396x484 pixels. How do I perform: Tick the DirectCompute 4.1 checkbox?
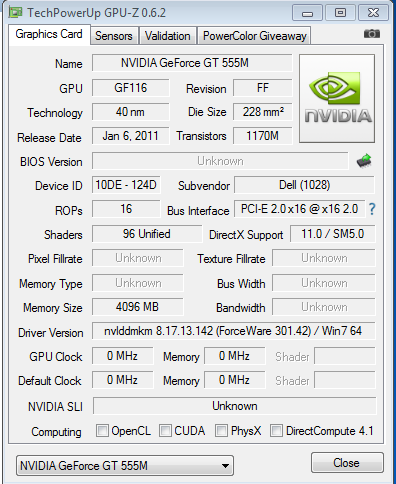pyautogui.click(x=276, y=430)
